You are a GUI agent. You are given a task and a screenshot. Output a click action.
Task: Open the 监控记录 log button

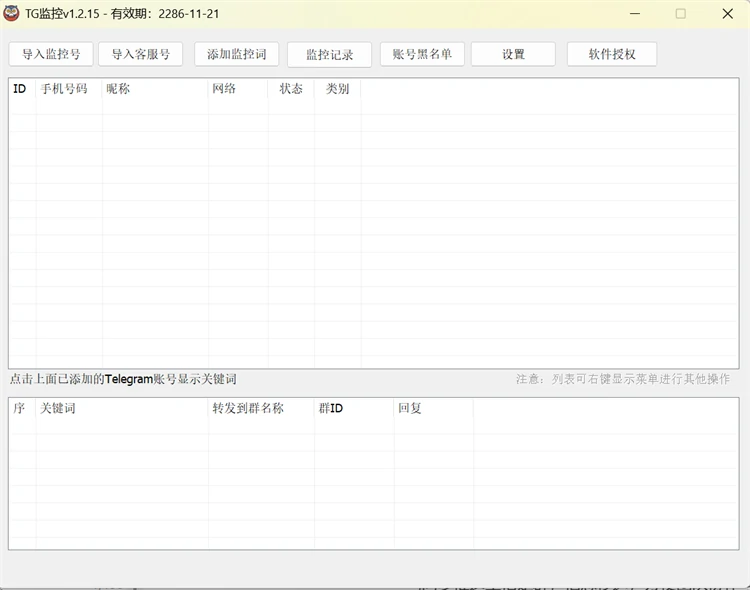click(330, 55)
